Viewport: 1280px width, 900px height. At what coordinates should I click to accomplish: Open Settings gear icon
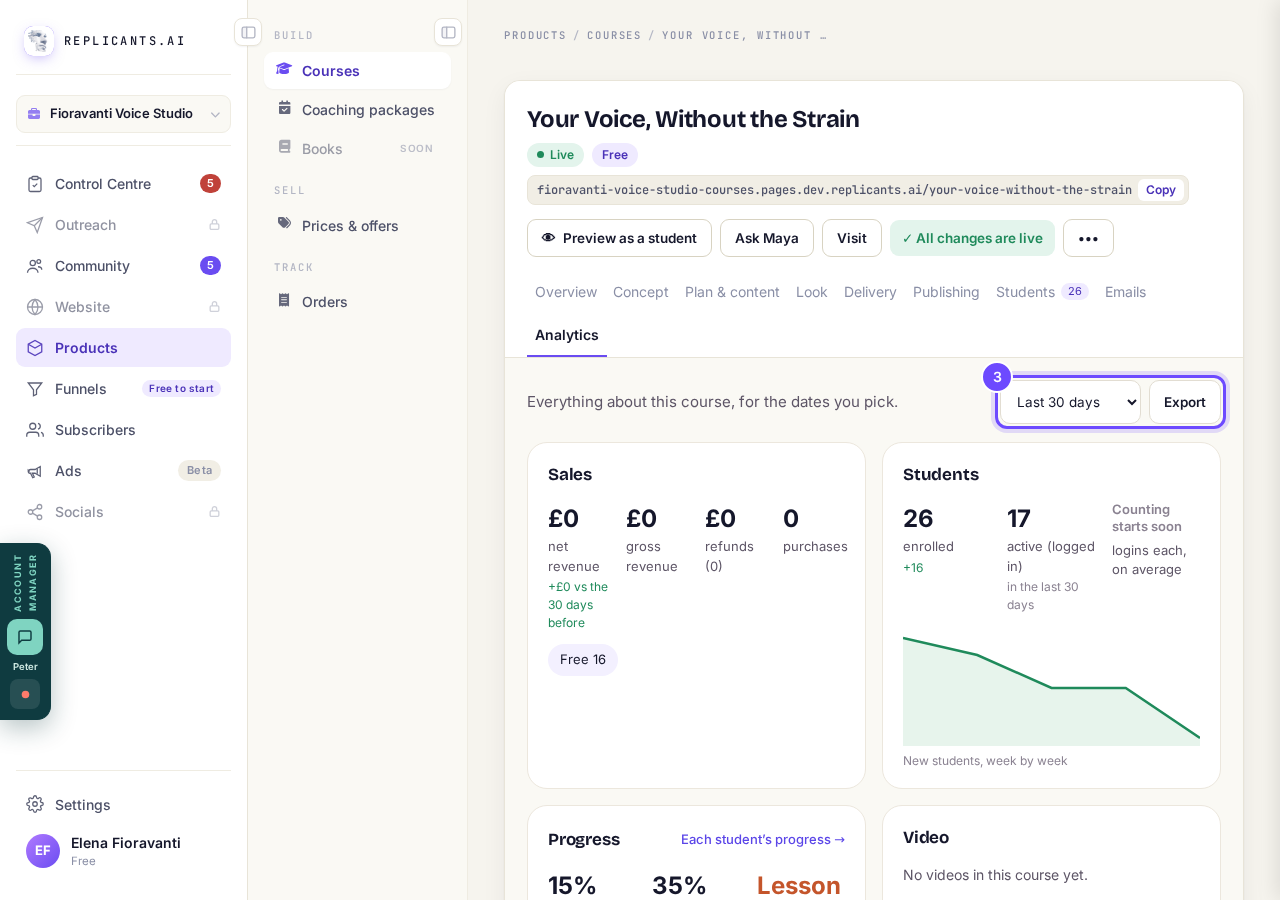[x=35, y=804]
